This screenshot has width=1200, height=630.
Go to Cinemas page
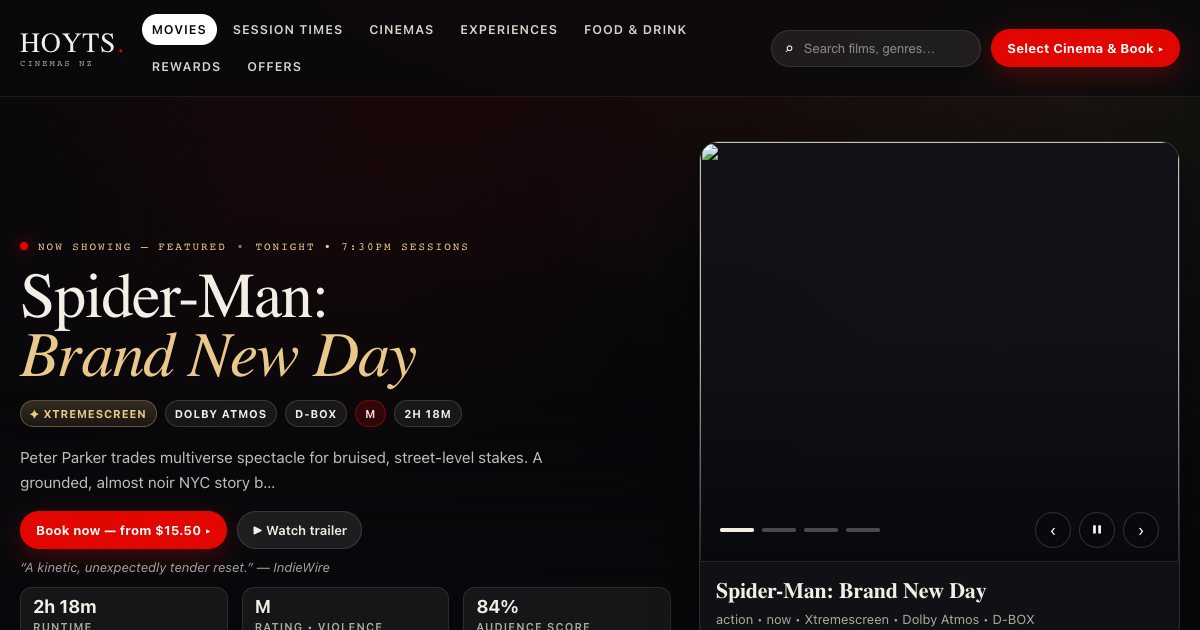click(x=401, y=30)
